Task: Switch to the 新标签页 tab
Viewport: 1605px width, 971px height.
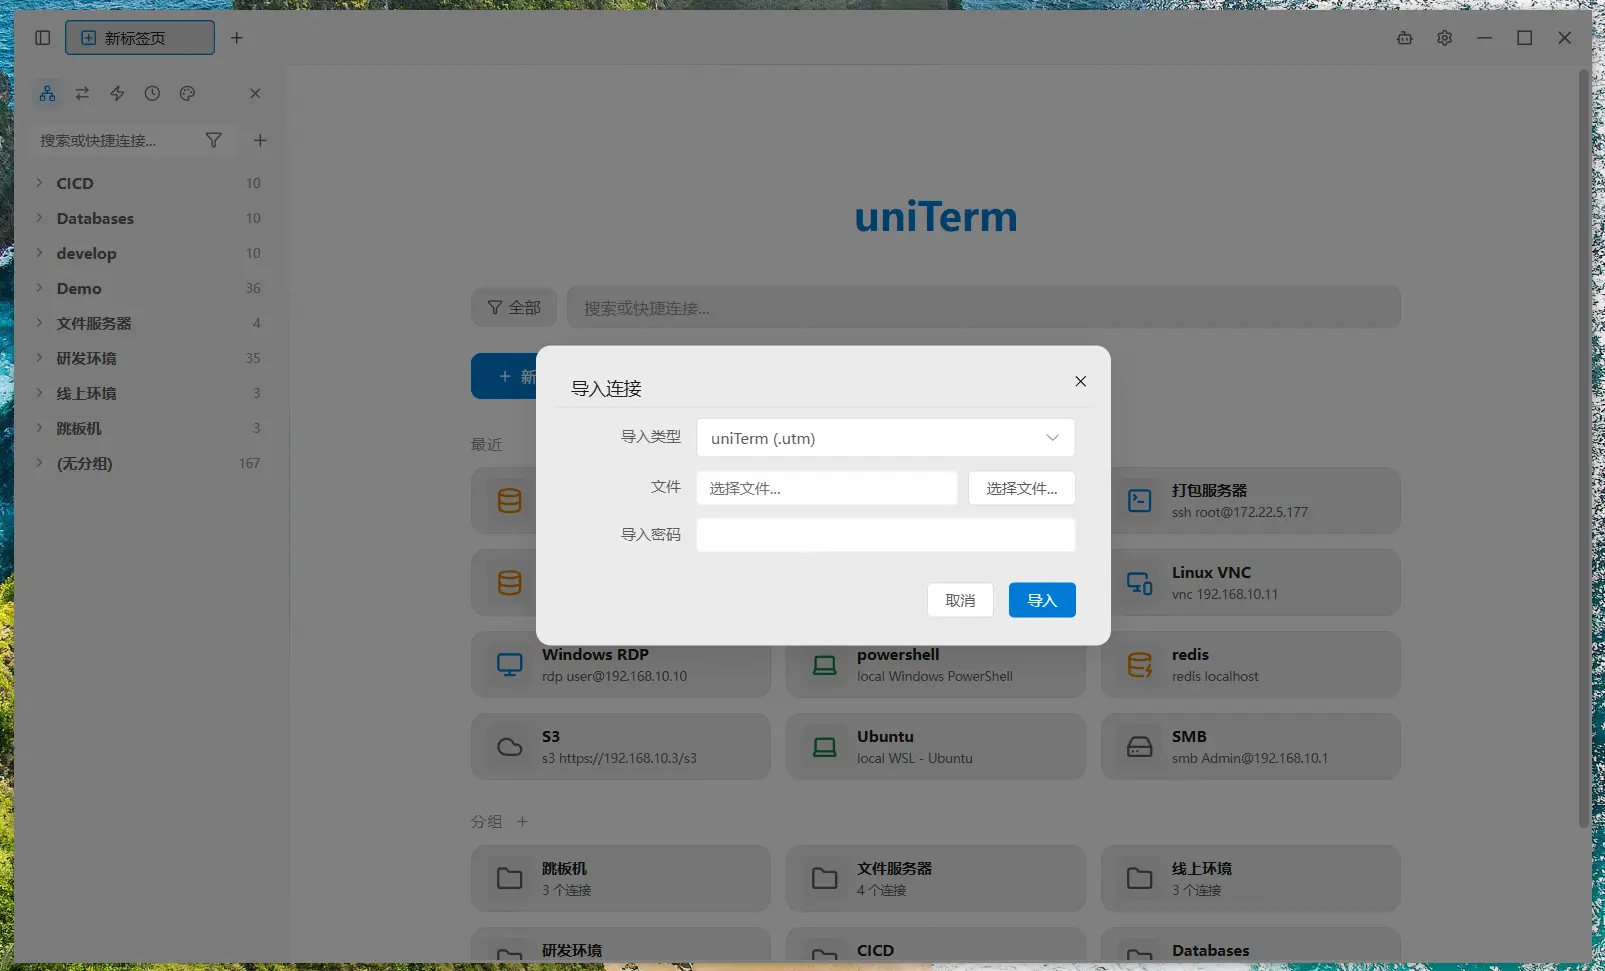Action: point(140,38)
